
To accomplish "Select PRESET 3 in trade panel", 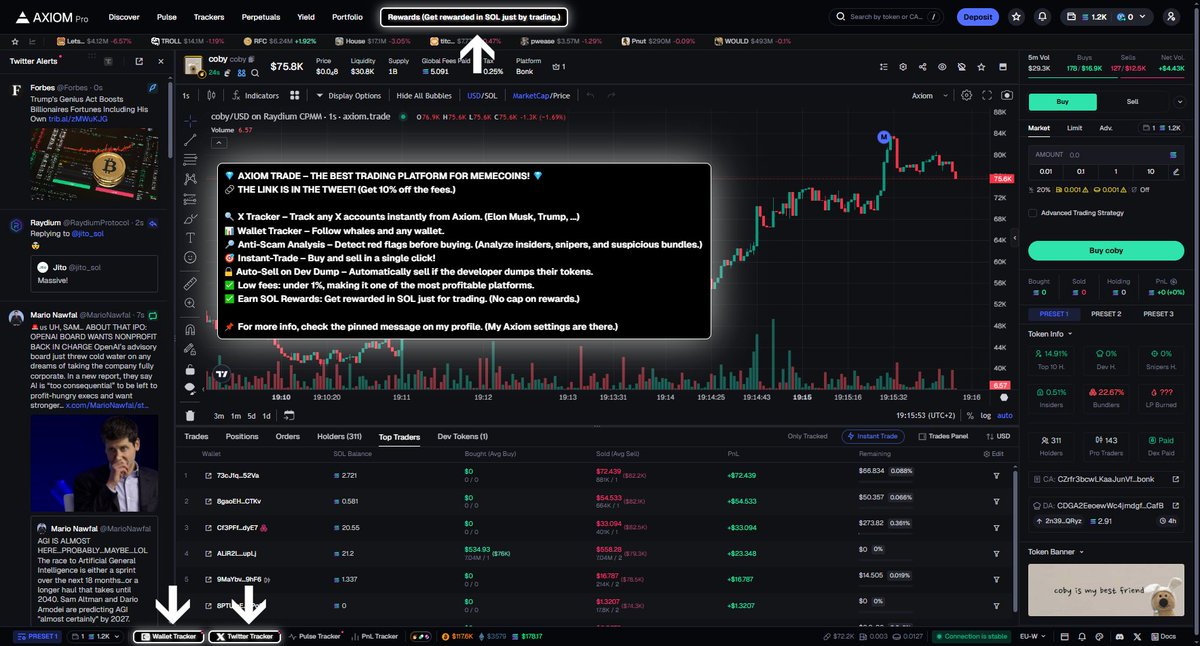I will 1158,314.
